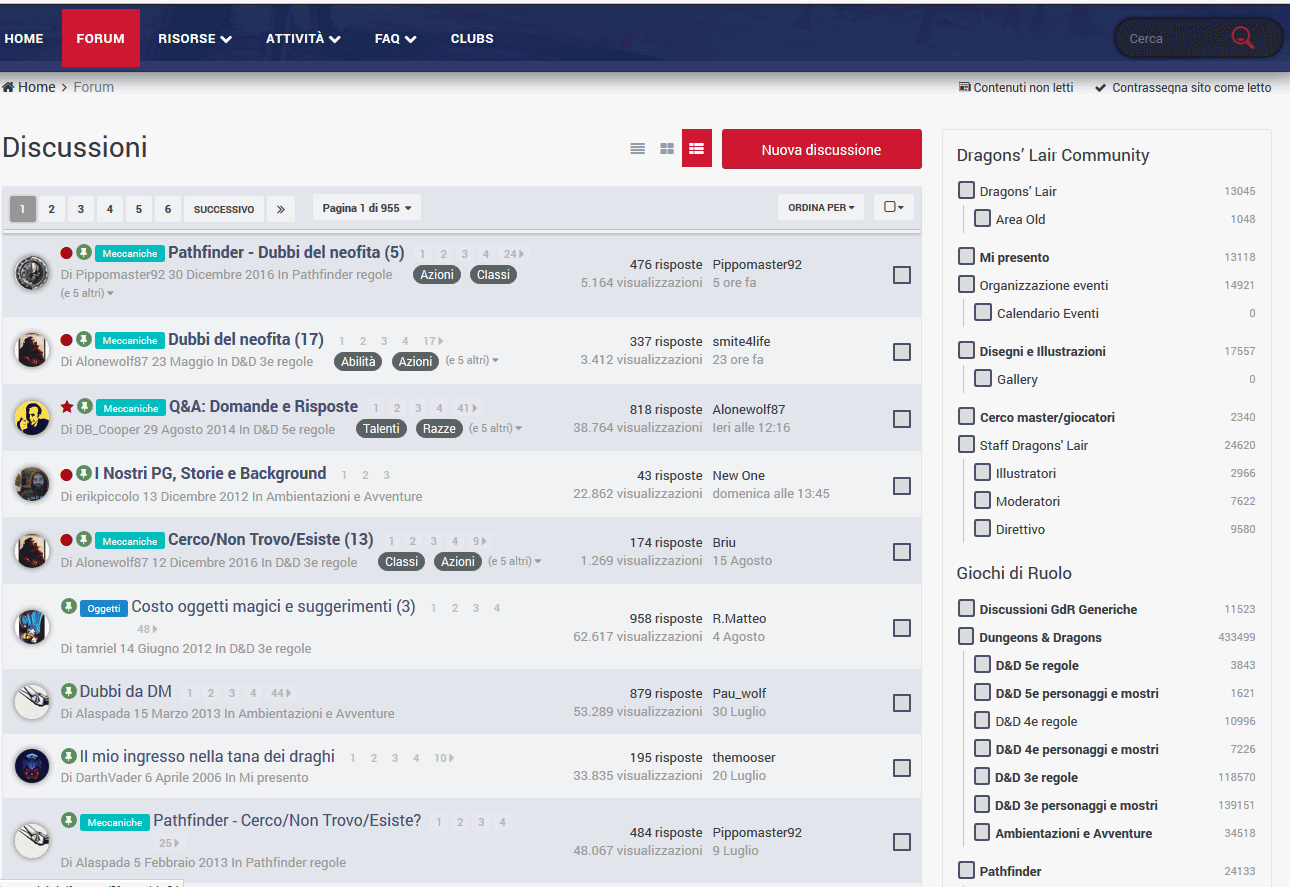This screenshot has height=887, width=1290.
Task: Enable the D&D 5e regole filter checkbox
Action: pyautogui.click(x=982, y=664)
